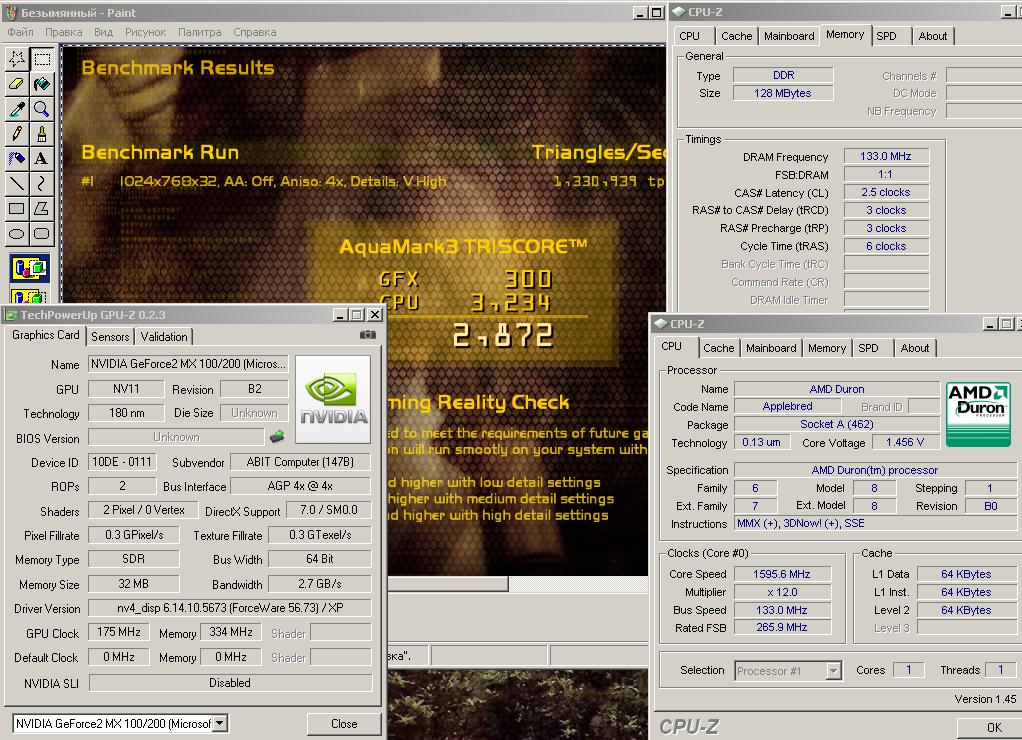The width and height of the screenshot is (1022, 740).
Task: Click the Instructions MMX, 3DNow!, SSE field
Action: pos(875,524)
